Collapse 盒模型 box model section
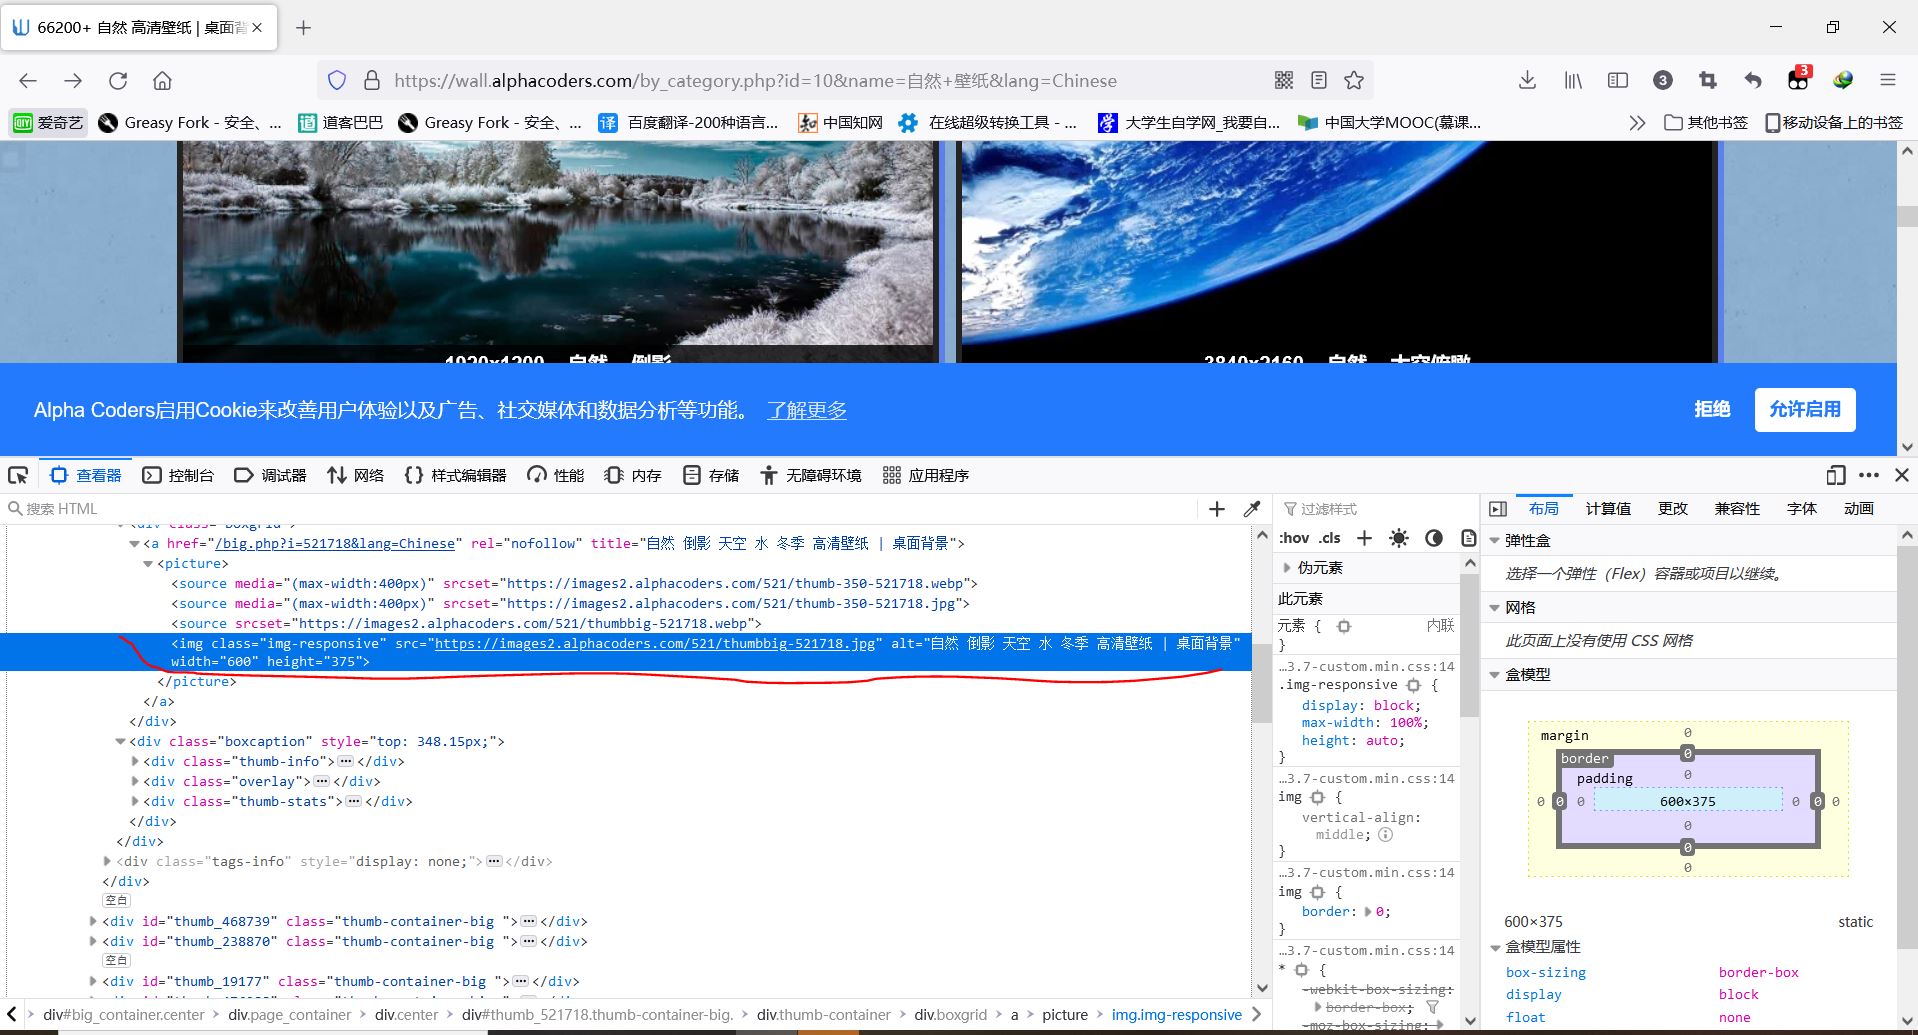Screen dimensions: 1918x1035 [x=1495, y=675]
